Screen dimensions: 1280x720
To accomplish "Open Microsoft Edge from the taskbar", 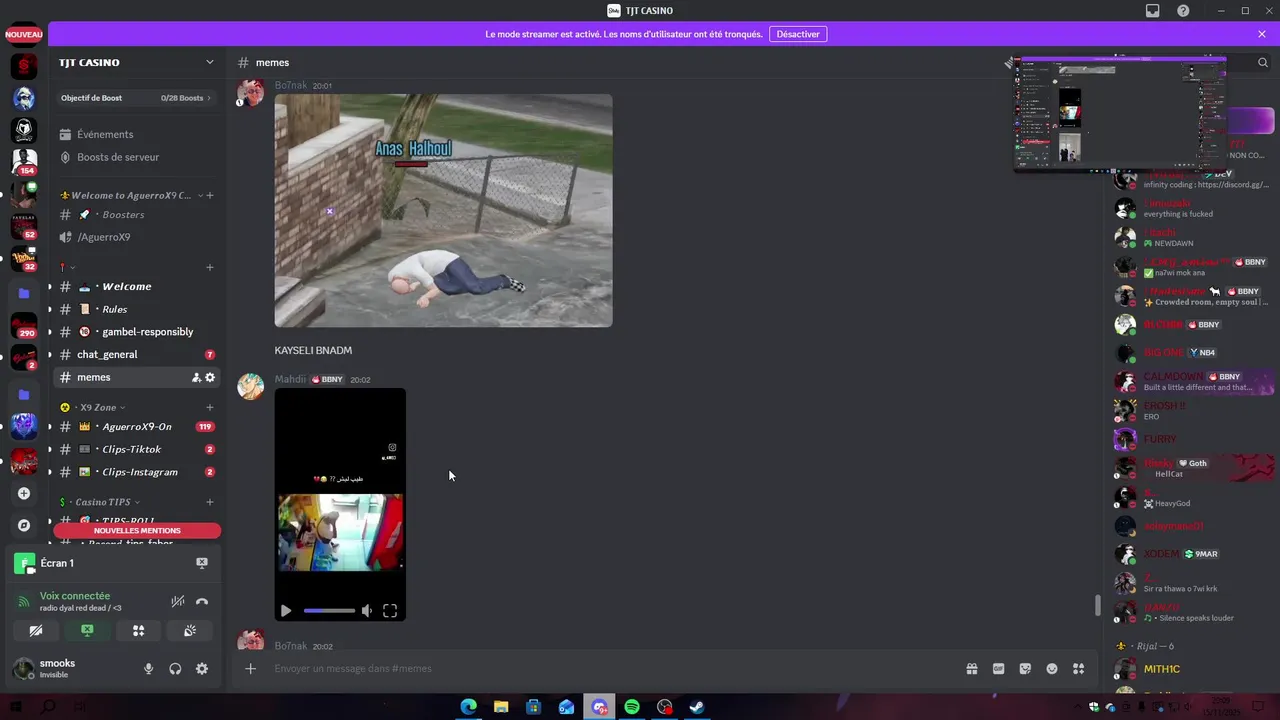I will tap(468, 707).
